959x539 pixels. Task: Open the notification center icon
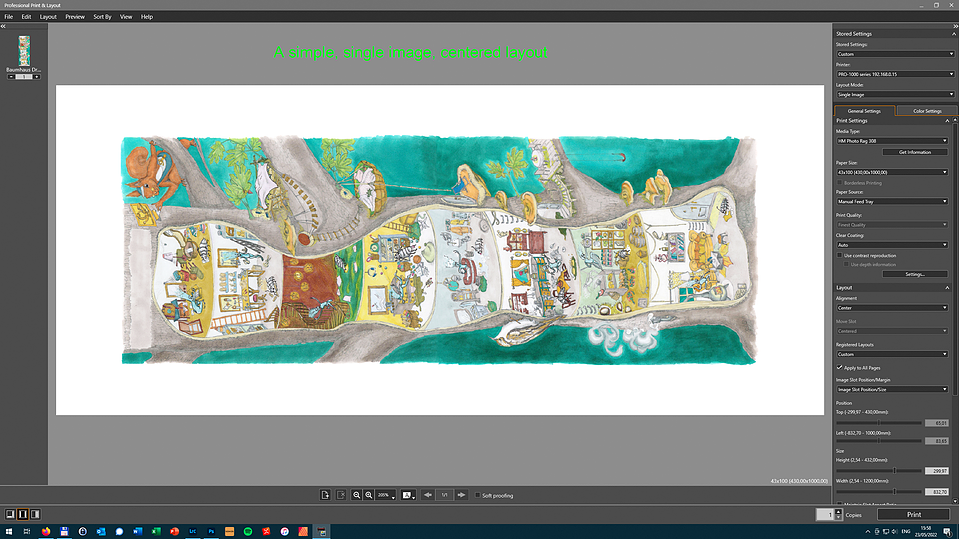pos(947,532)
